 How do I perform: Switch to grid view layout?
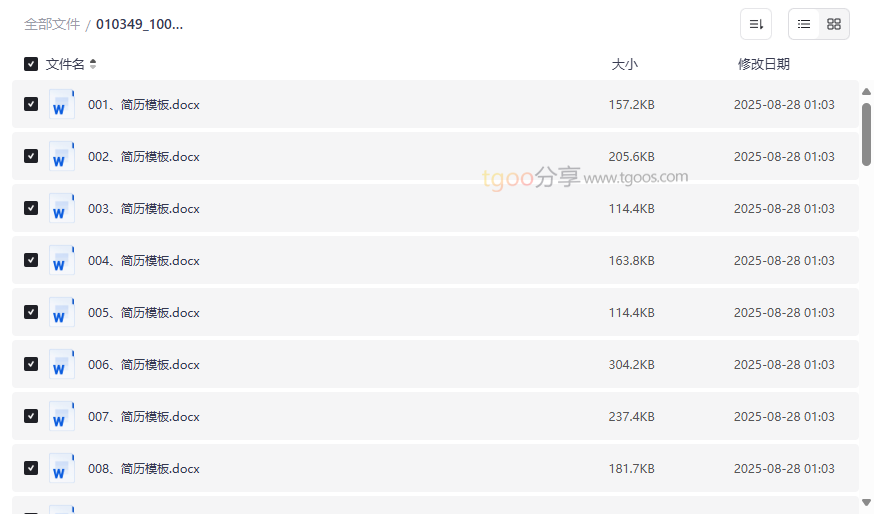pyautogui.click(x=834, y=24)
